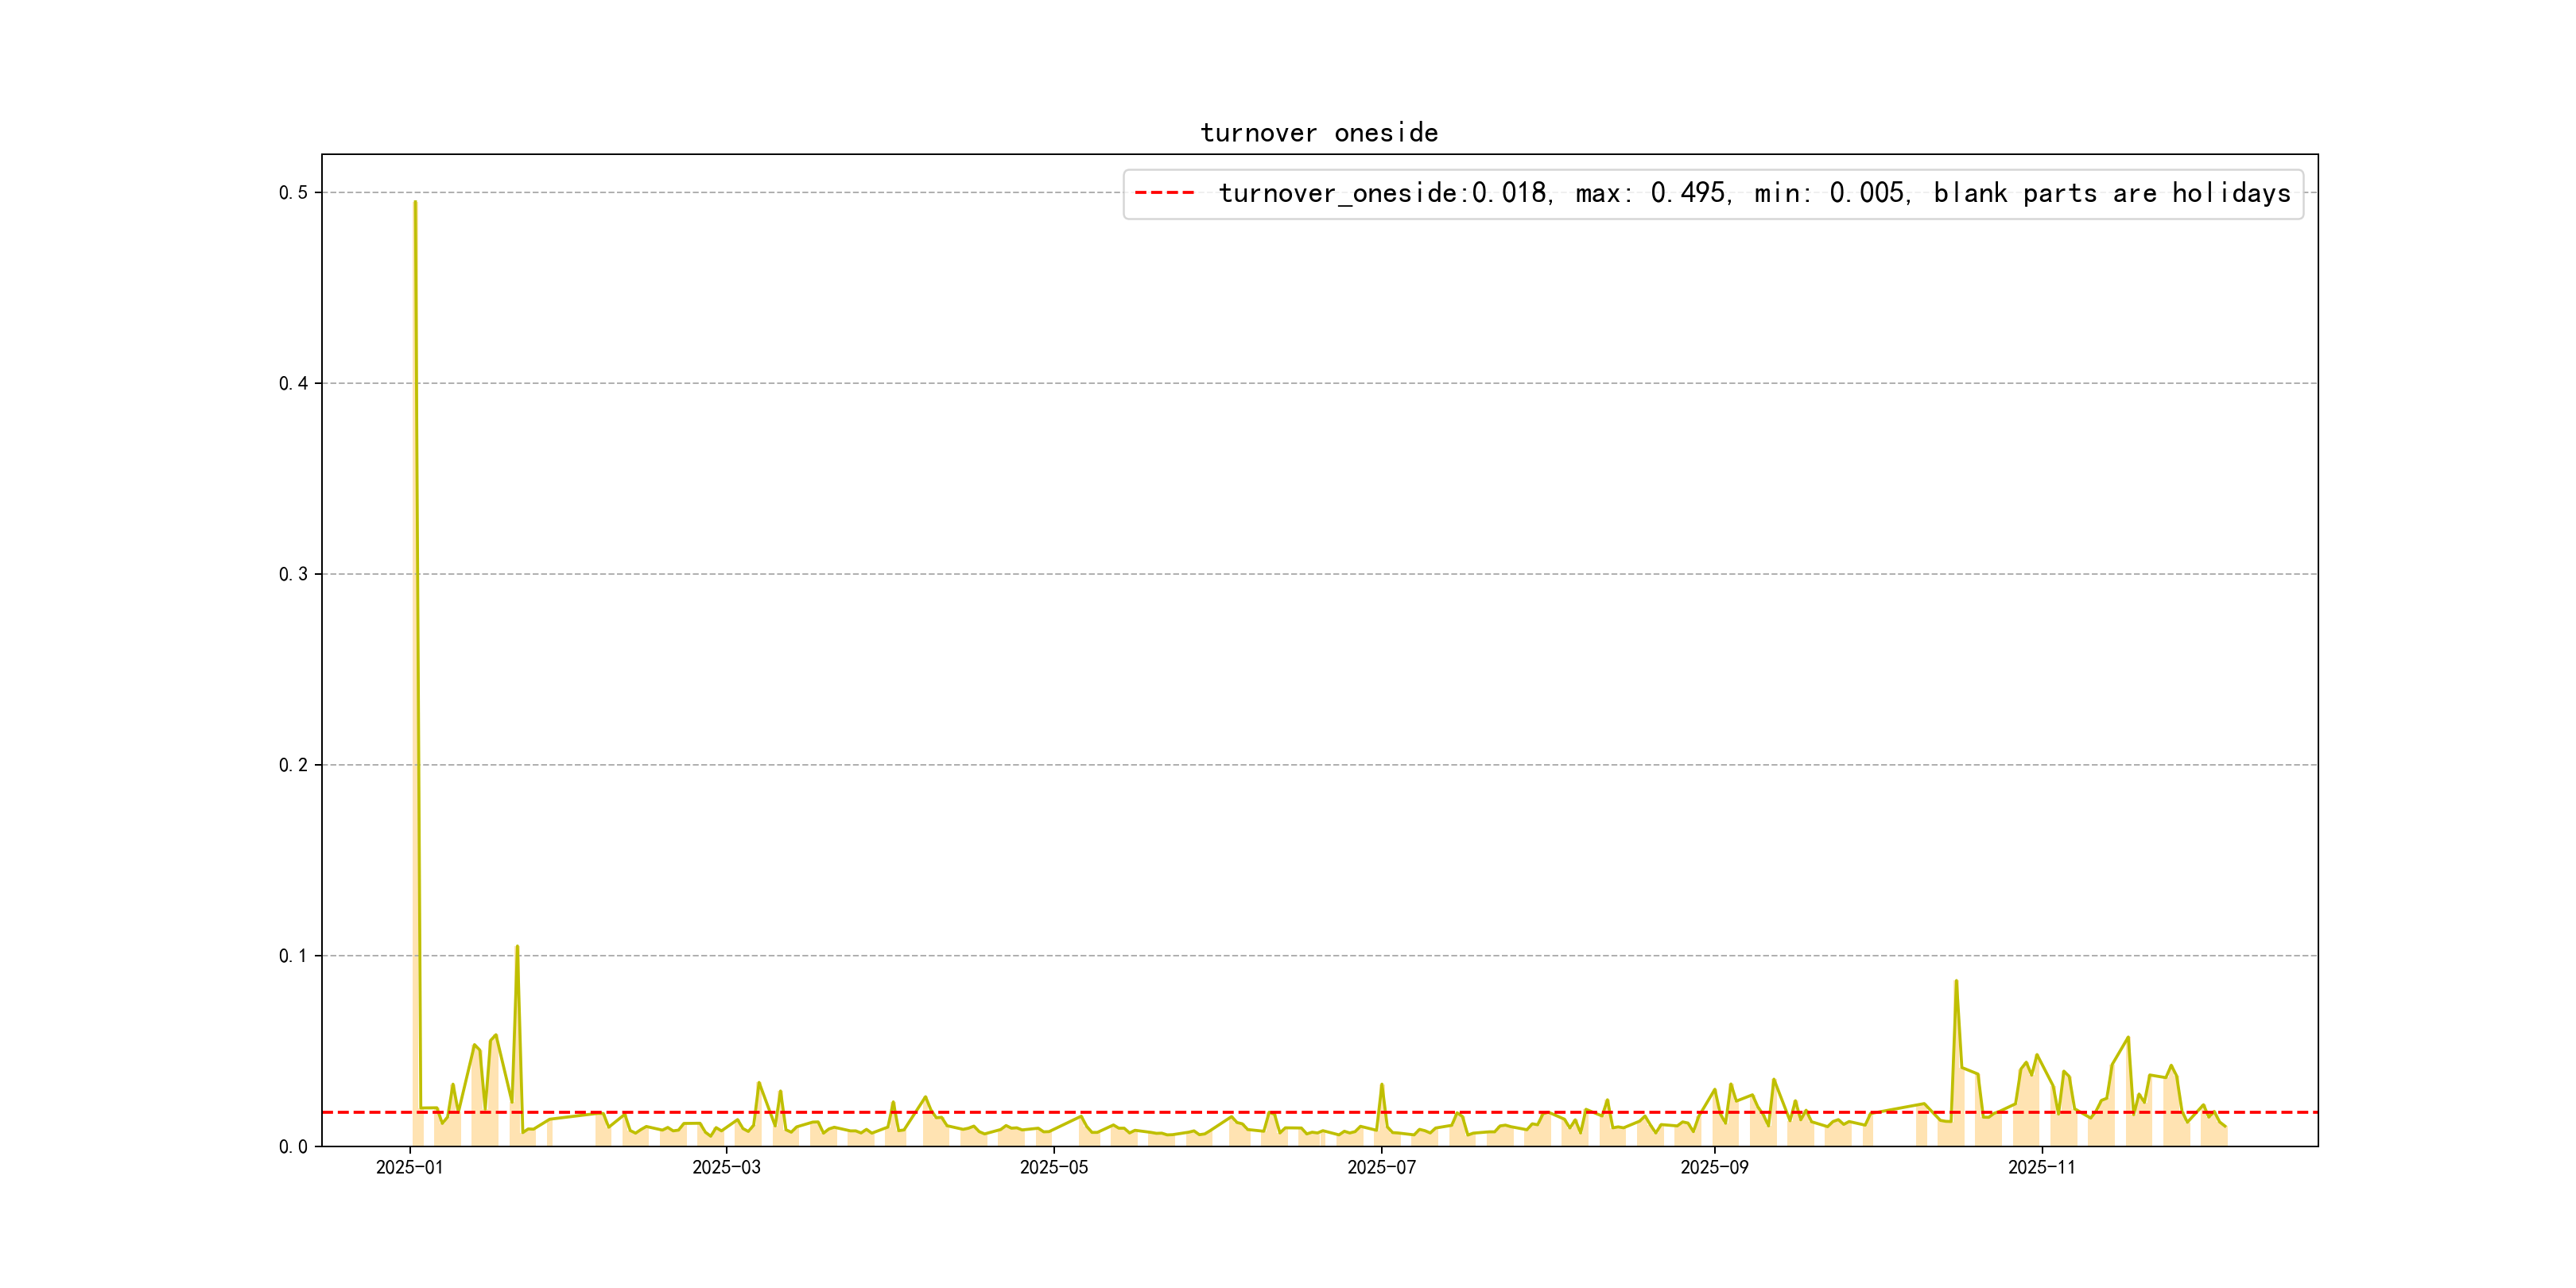Click the 2025-05 x-axis label

(x=1053, y=1168)
